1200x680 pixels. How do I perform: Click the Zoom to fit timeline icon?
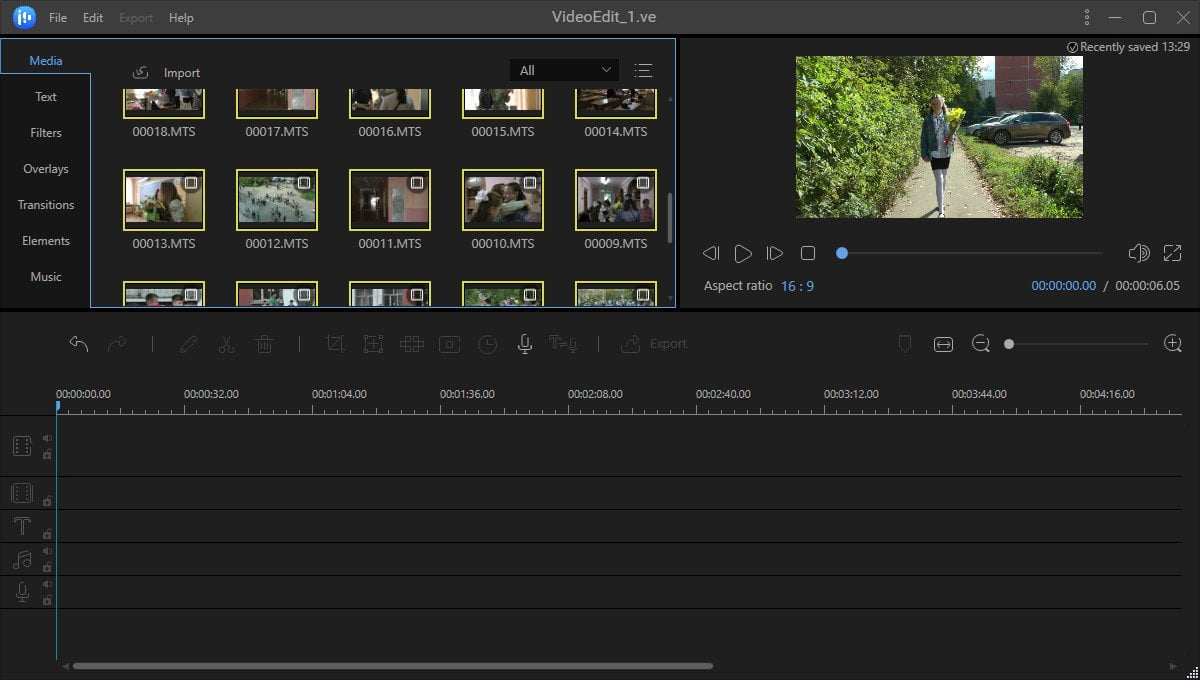(x=943, y=344)
